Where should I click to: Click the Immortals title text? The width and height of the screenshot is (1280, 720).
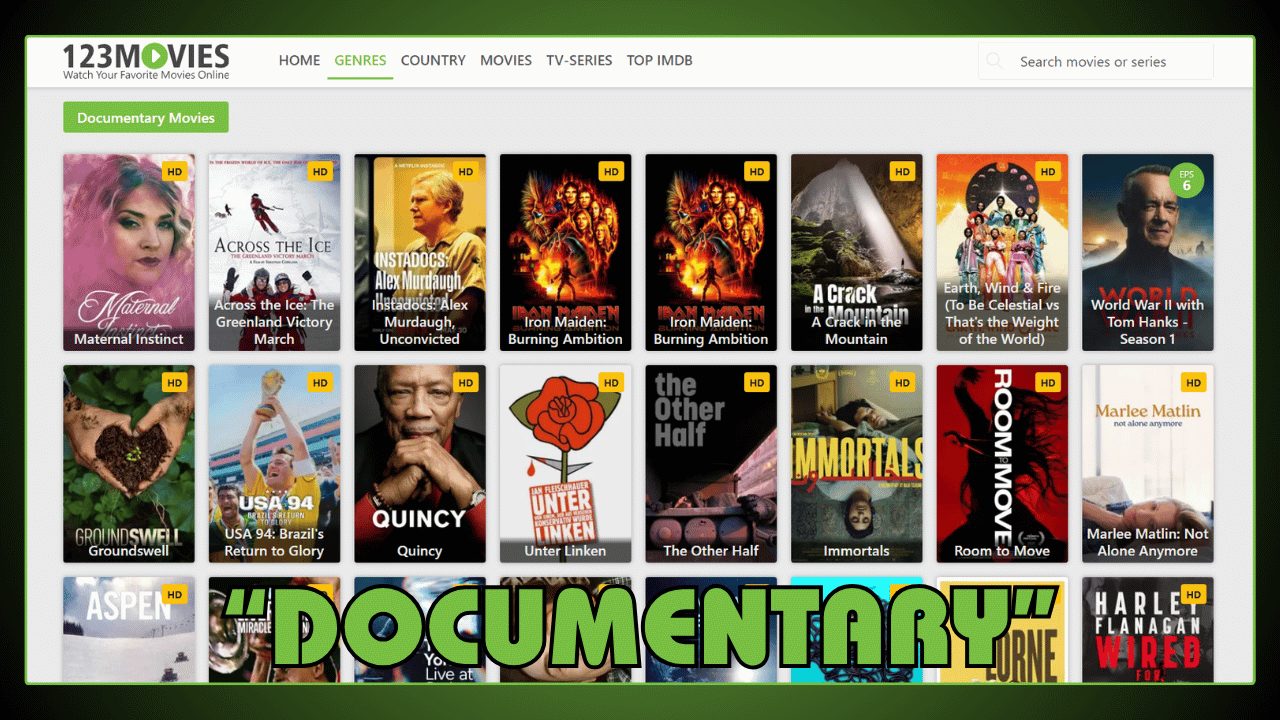click(x=857, y=551)
